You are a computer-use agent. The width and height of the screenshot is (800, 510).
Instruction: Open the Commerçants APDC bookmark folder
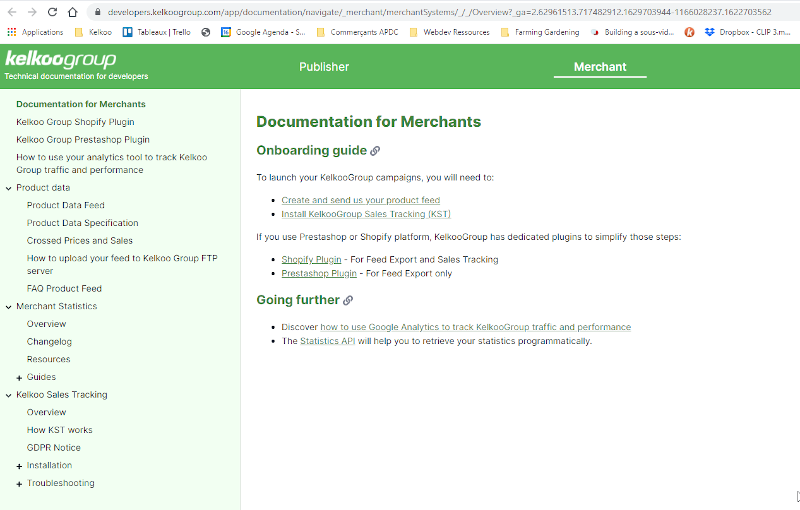tap(357, 32)
